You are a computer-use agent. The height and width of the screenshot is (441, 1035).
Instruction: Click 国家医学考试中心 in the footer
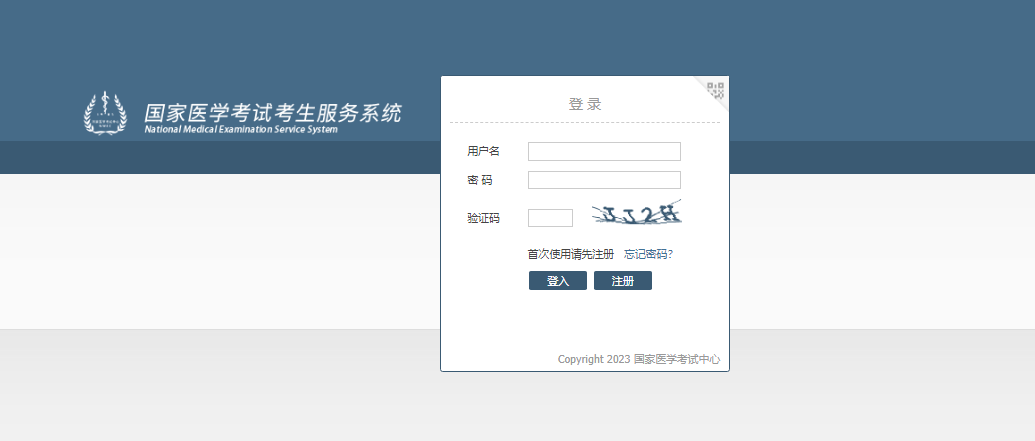(x=677, y=359)
